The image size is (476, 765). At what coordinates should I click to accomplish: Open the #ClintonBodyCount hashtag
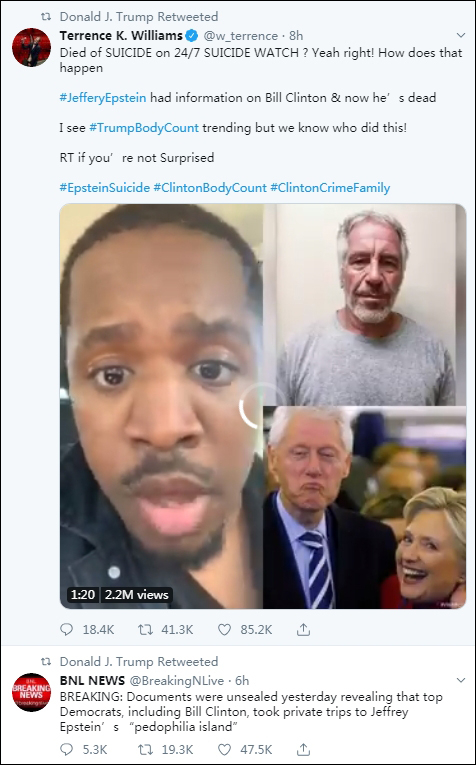coord(210,188)
